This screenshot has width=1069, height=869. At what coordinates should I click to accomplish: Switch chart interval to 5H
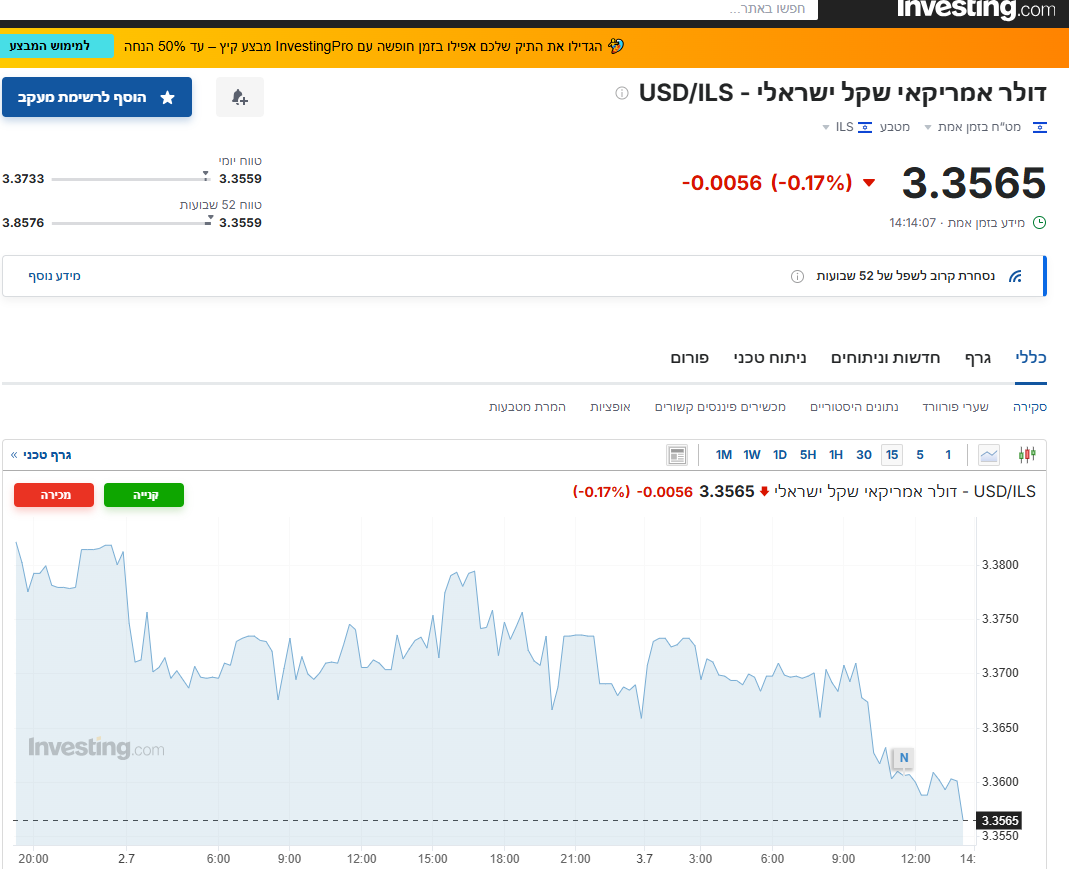(x=808, y=455)
